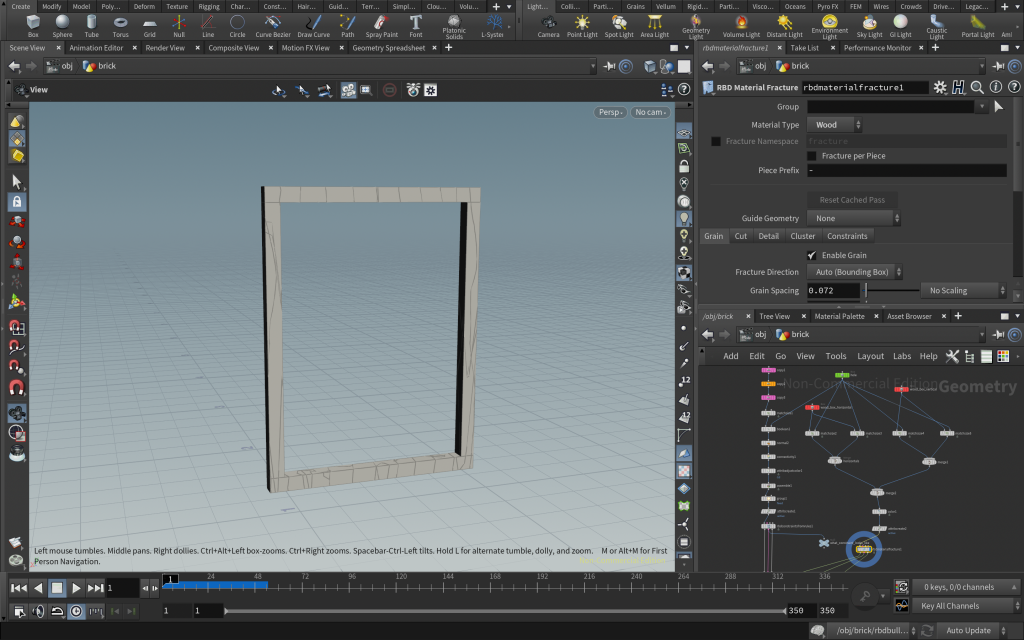The image size is (1024, 640).
Task: Click the viewport help question mark icon
Action: [x=684, y=89]
